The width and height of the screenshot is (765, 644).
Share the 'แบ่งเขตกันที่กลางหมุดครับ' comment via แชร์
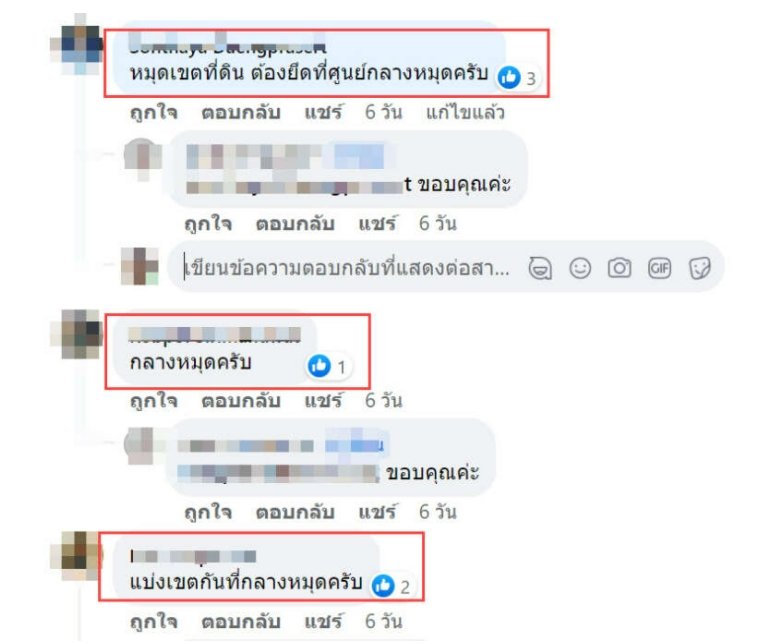[323, 621]
